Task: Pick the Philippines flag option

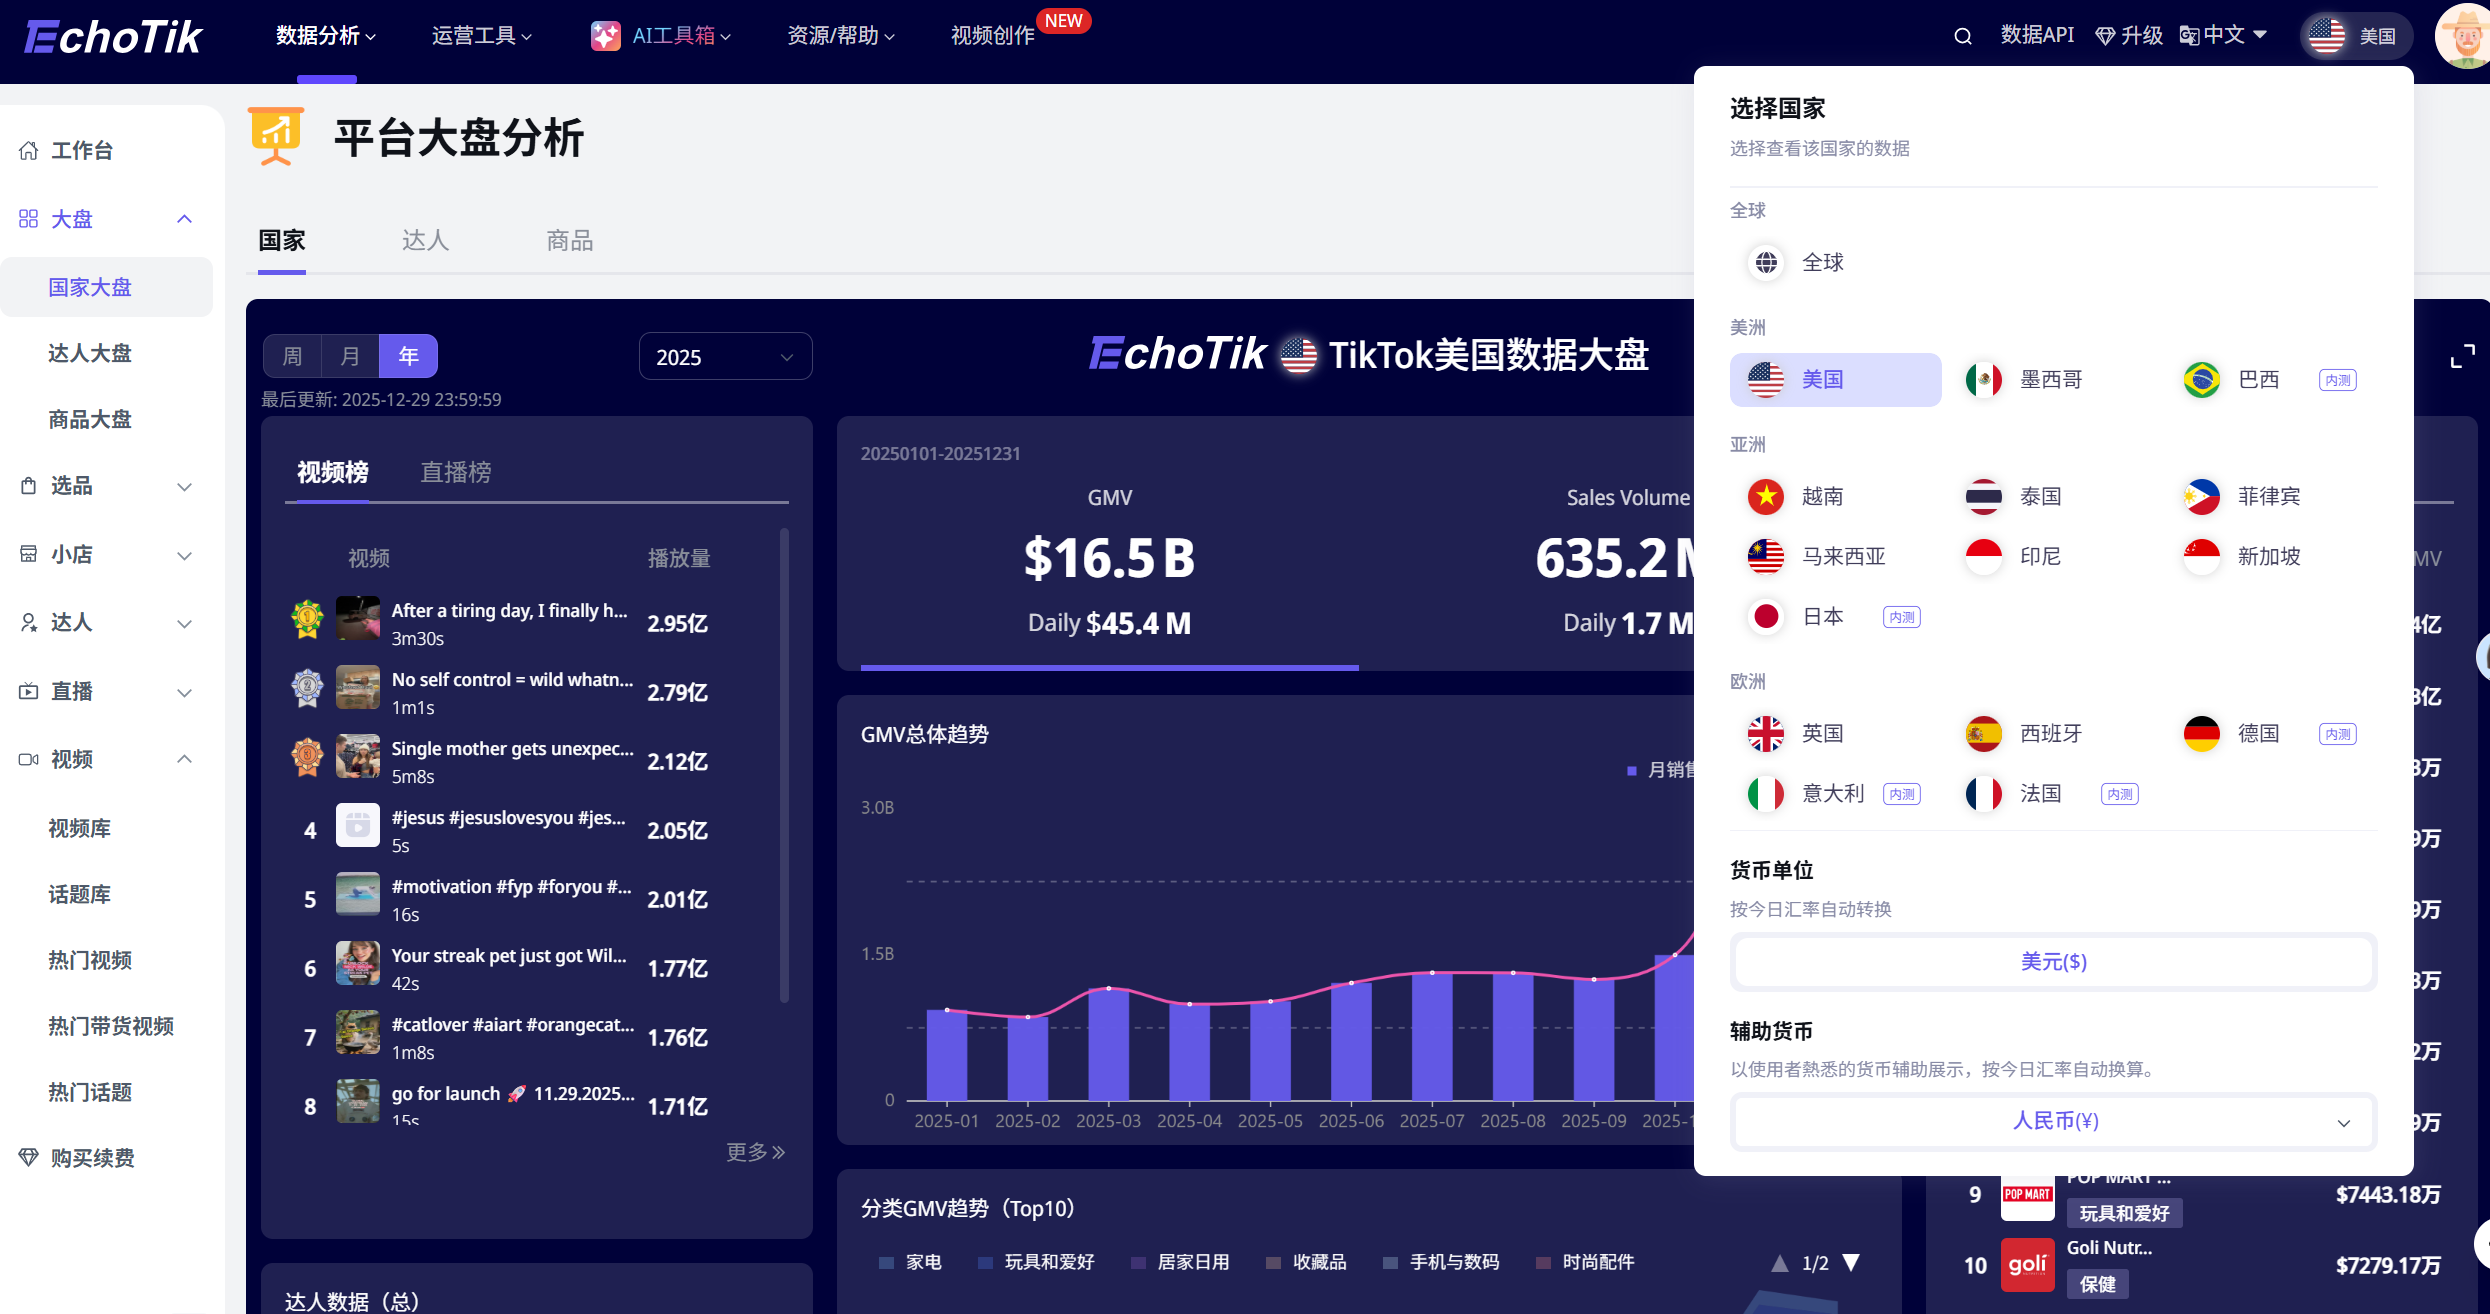Action: tap(2202, 497)
